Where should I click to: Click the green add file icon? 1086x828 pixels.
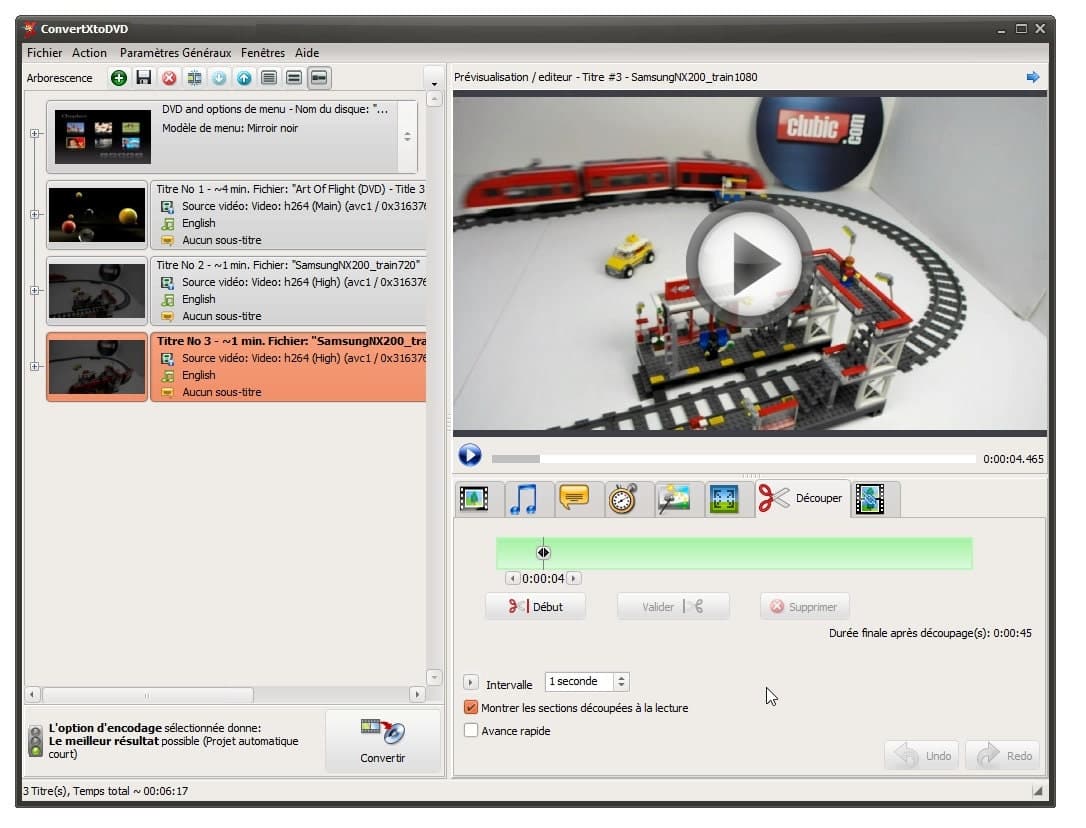121,79
